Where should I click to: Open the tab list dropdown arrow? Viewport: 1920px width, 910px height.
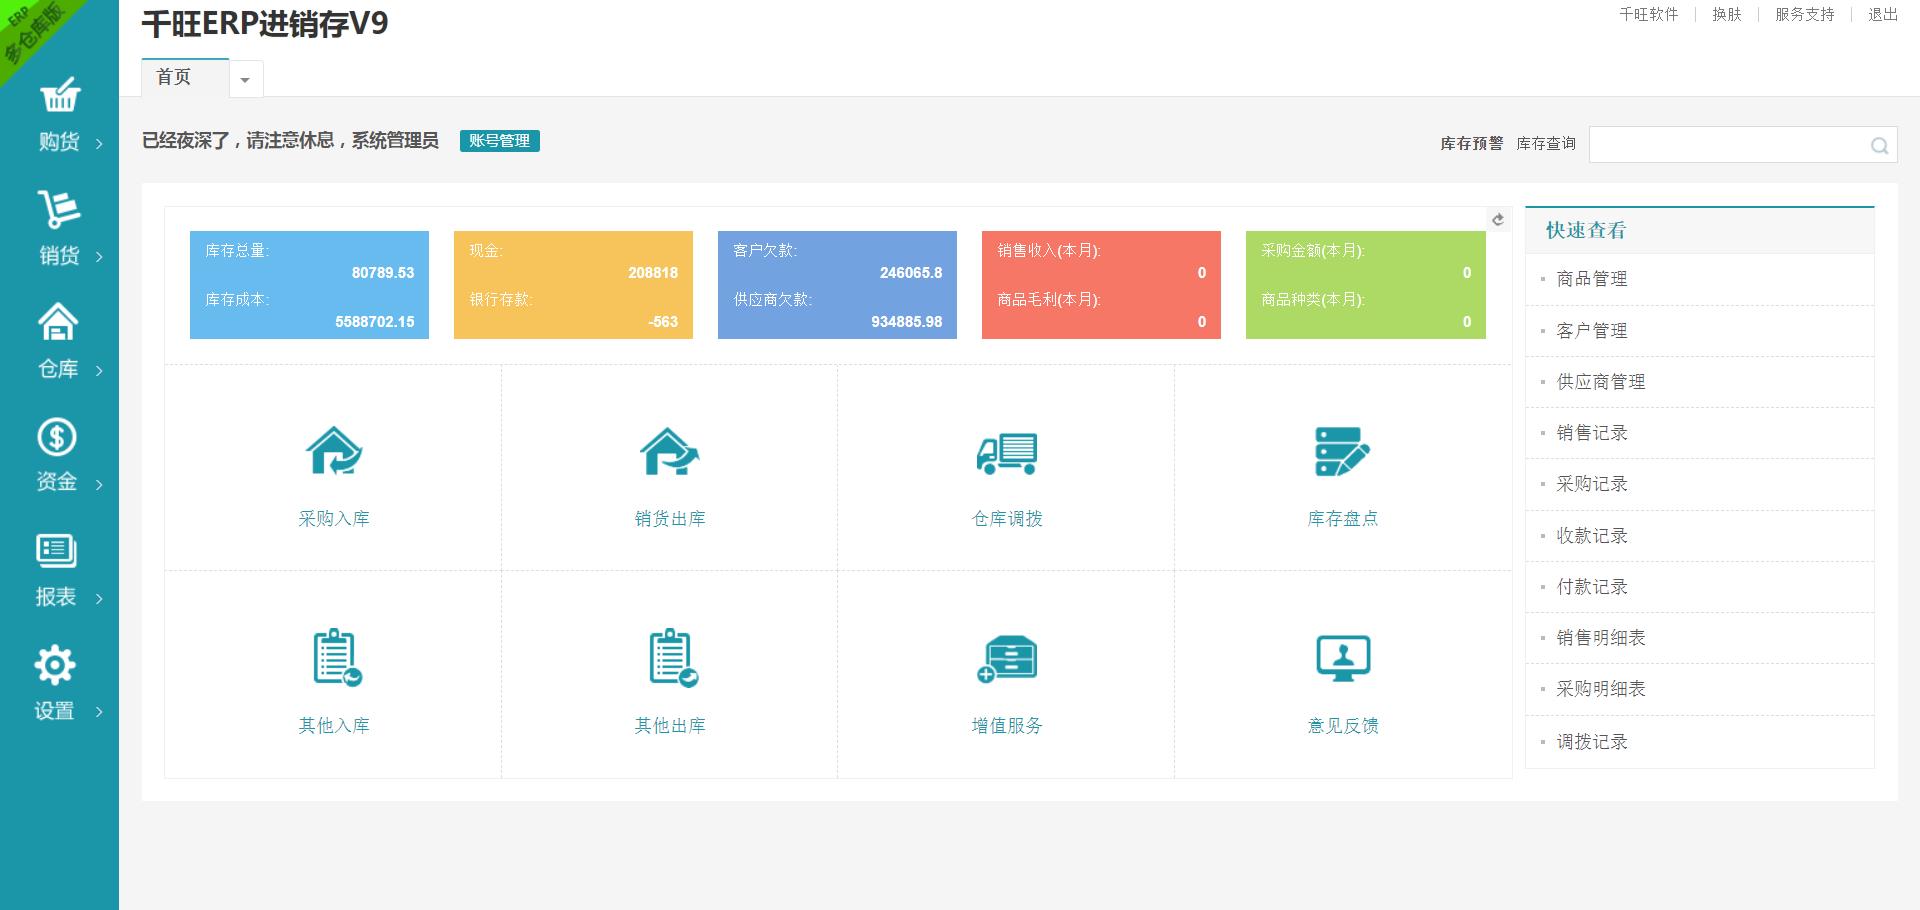coord(245,80)
